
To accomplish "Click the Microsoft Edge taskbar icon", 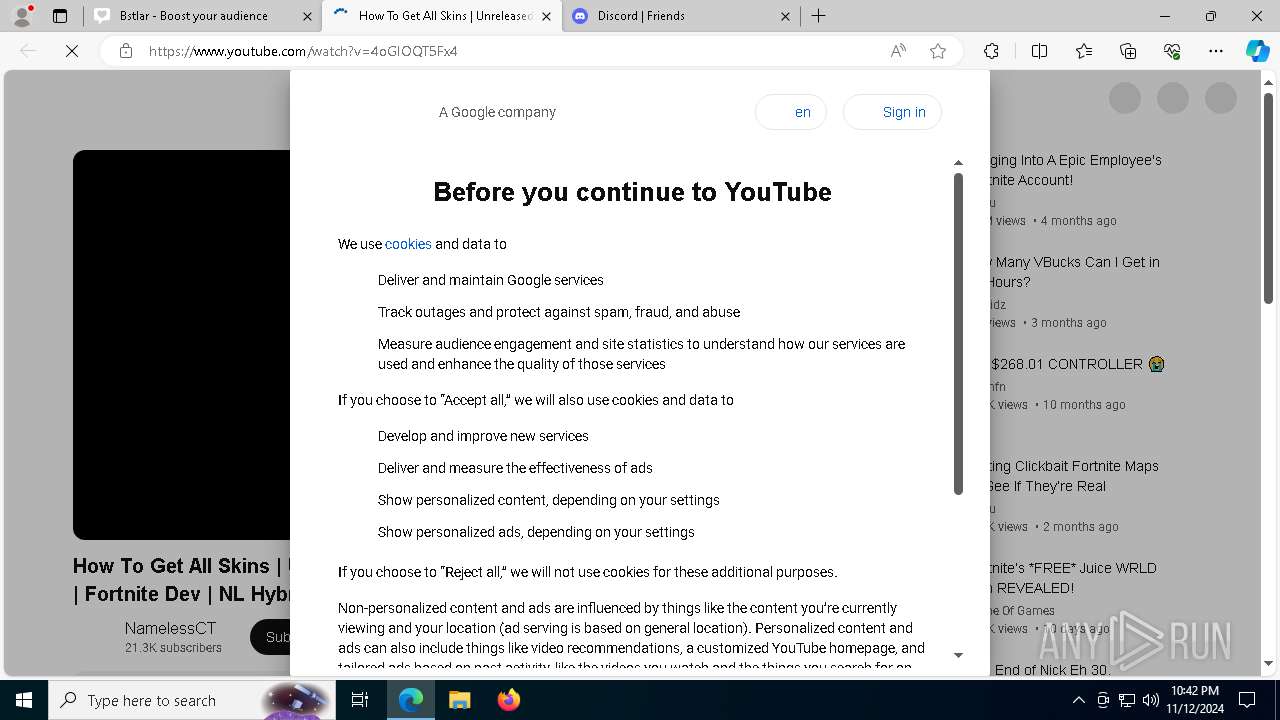I will 411,700.
